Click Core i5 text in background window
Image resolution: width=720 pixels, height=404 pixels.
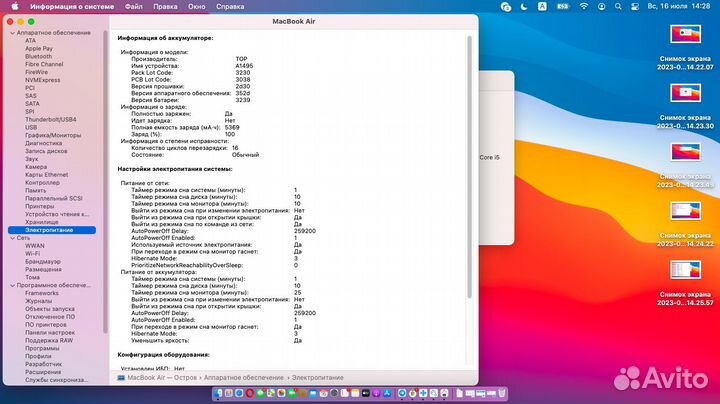[489, 157]
